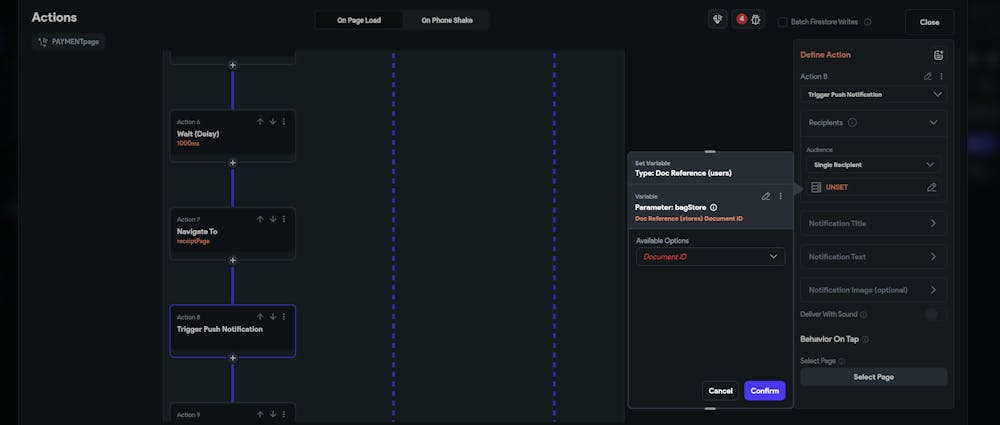Add action with plus below Navigate To
Viewport: 1000px width, 425px height.
[233, 260]
